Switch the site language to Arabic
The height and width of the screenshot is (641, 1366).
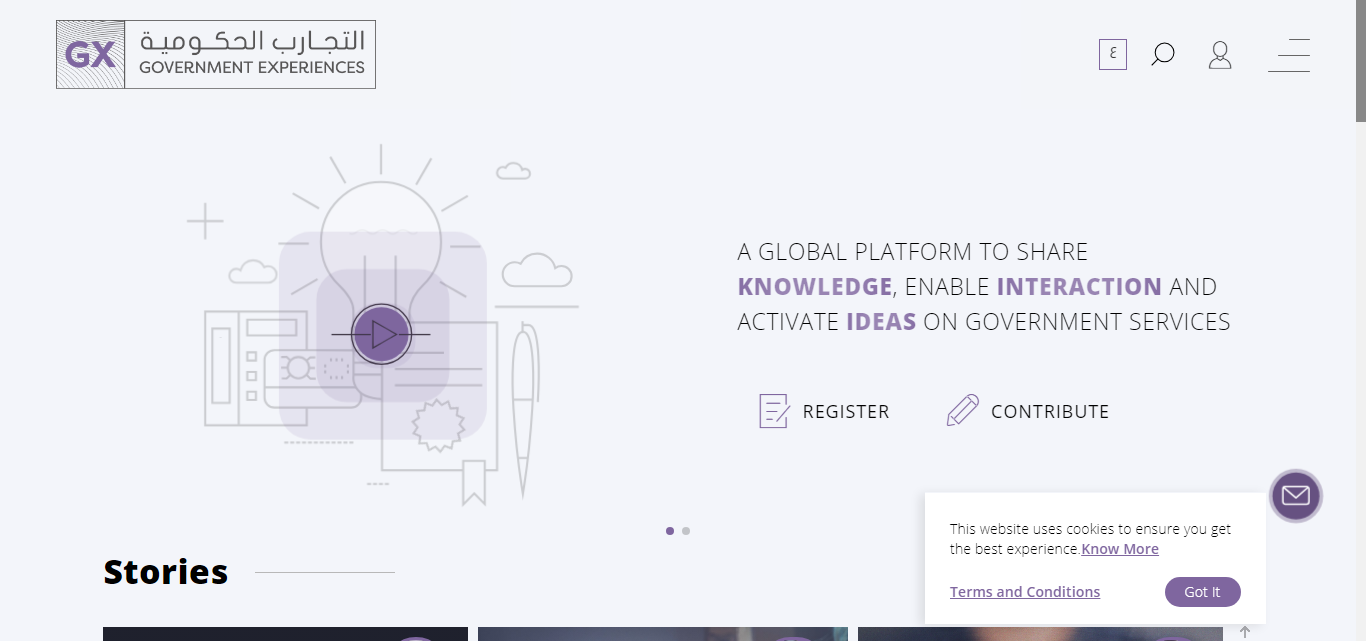coord(1112,54)
